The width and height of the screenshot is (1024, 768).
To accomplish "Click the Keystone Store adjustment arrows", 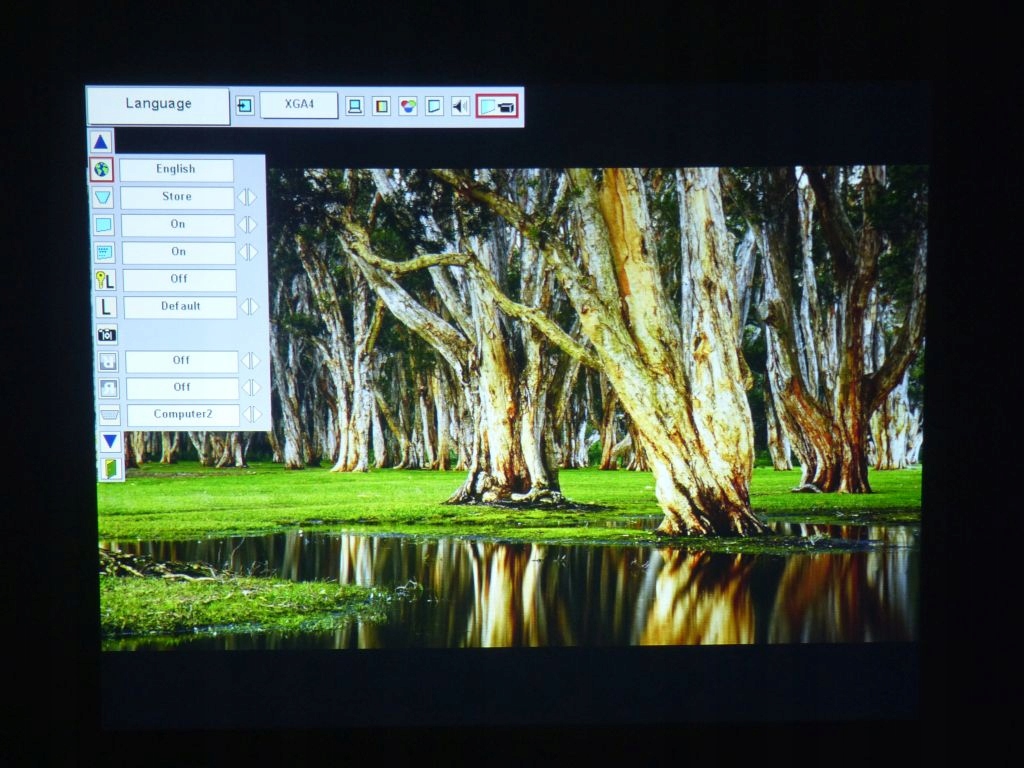I will tap(248, 197).
